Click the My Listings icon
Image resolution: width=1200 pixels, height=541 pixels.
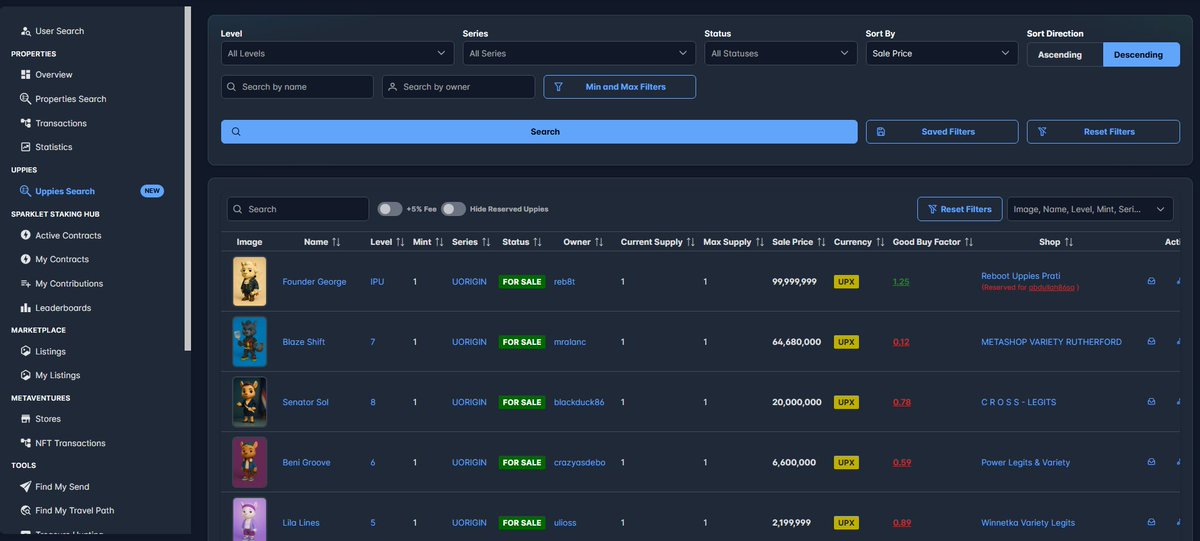[x=26, y=375]
